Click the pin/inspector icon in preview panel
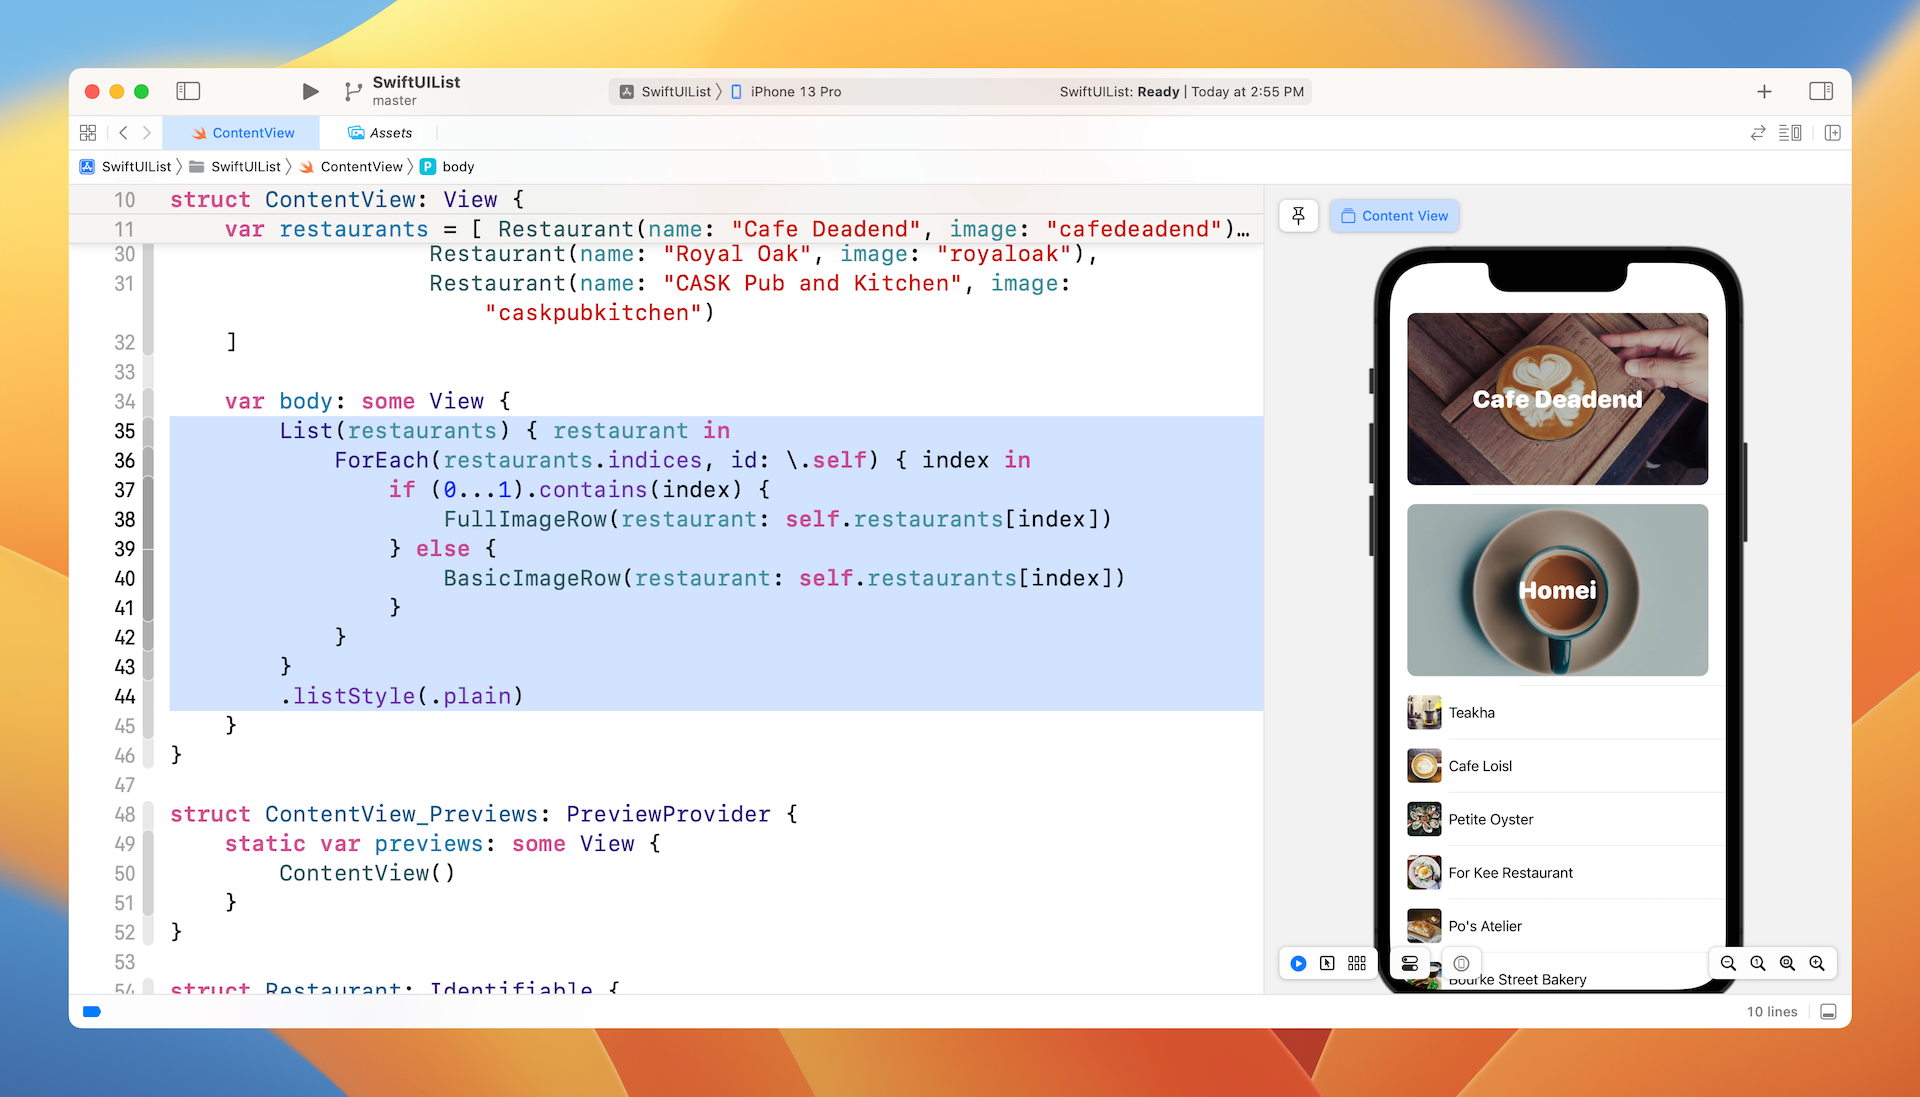The height and width of the screenshot is (1097, 1920). coord(1298,215)
